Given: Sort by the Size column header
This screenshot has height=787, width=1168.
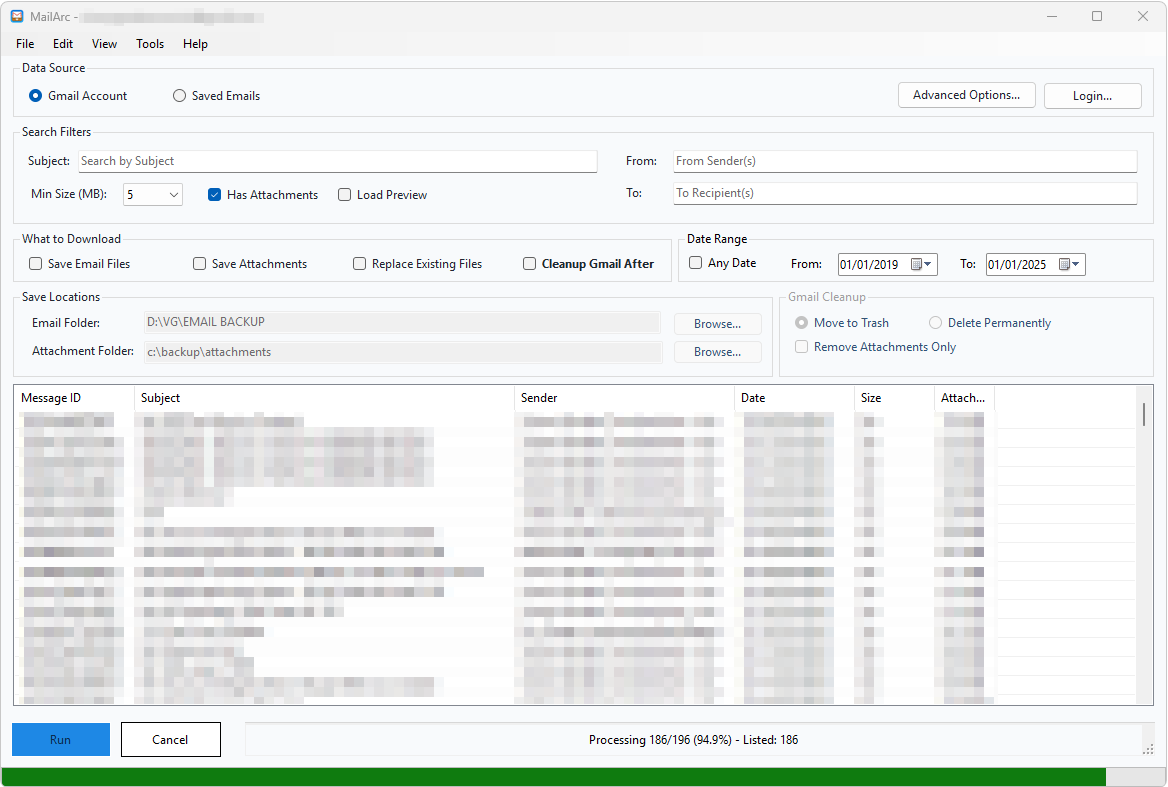Looking at the screenshot, I should [894, 398].
